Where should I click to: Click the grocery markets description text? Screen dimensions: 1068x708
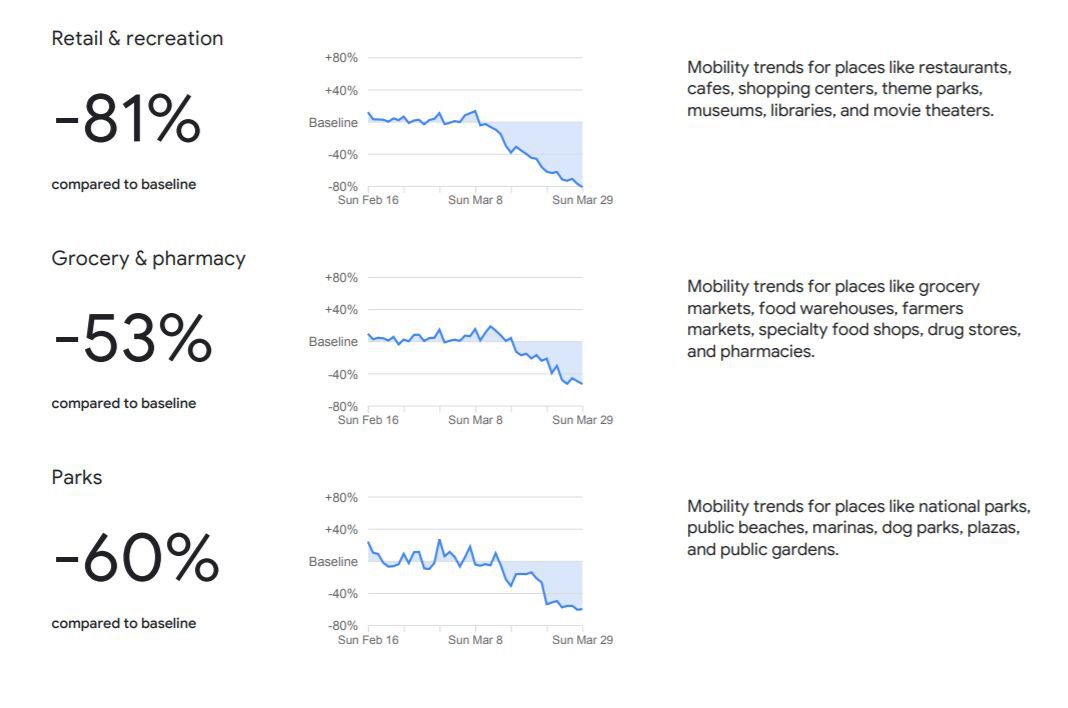coord(853,319)
